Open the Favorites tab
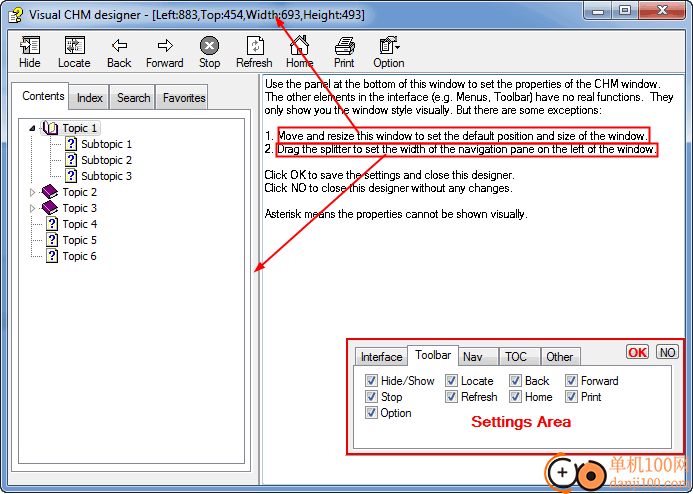Image resolution: width=693 pixels, height=494 pixels. 184,98
